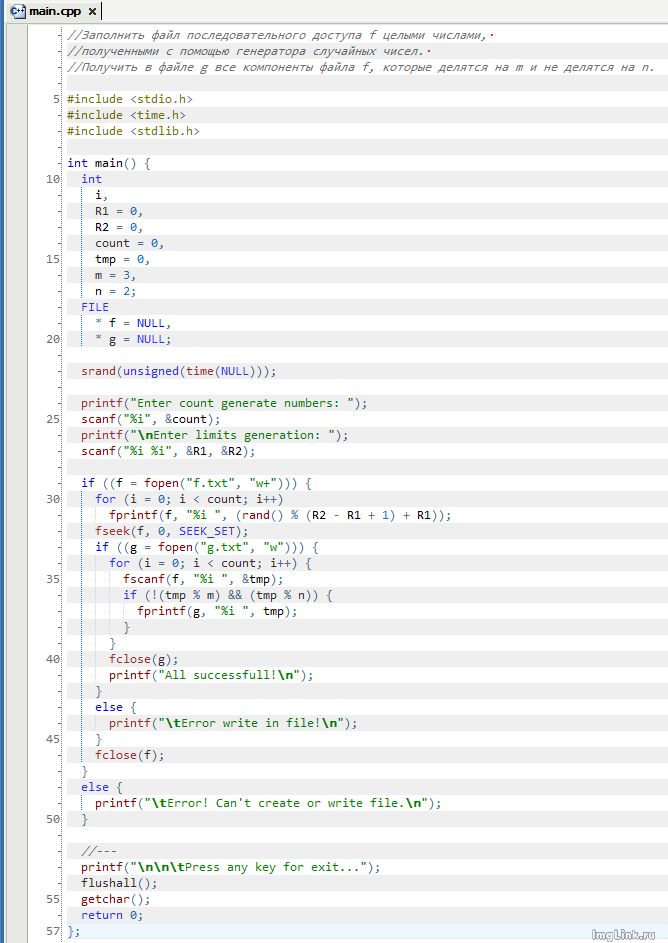Click the third comment line starting 'Получить'
This screenshot has height=943, width=668.
[x=361, y=67]
